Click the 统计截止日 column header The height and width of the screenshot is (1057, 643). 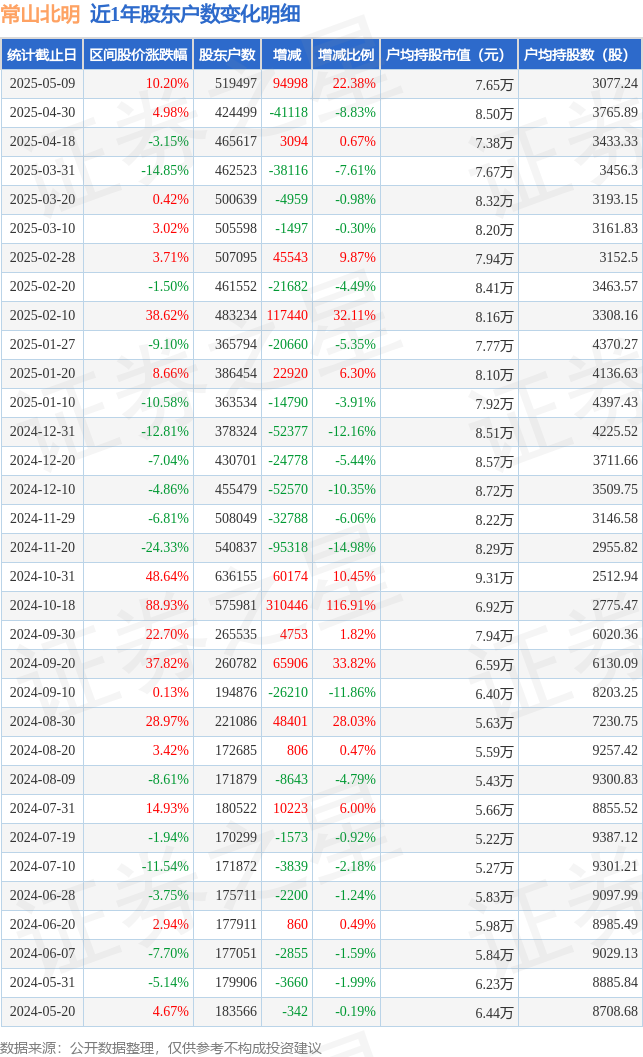(42, 55)
